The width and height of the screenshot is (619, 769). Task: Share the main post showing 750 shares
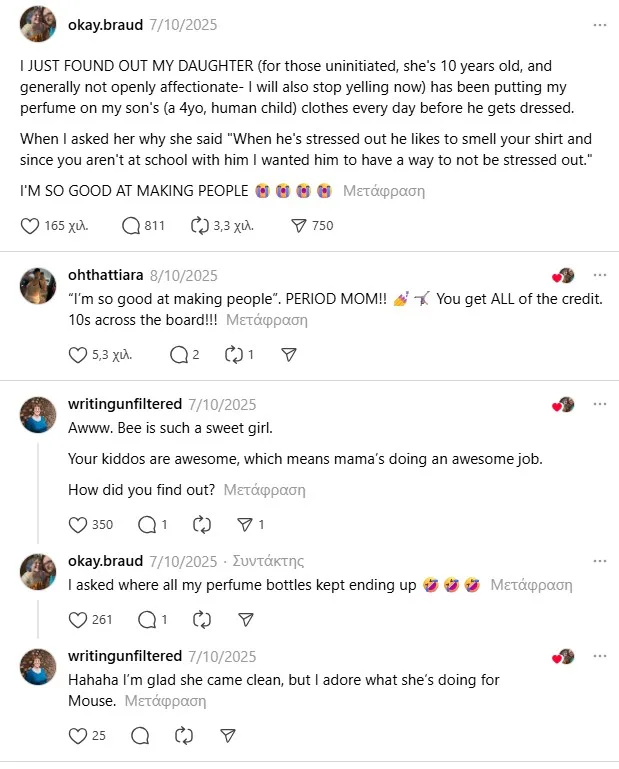[x=298, y=226]
